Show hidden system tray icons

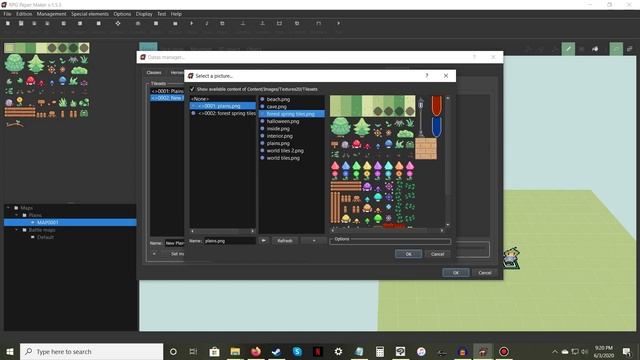(554, 351)
